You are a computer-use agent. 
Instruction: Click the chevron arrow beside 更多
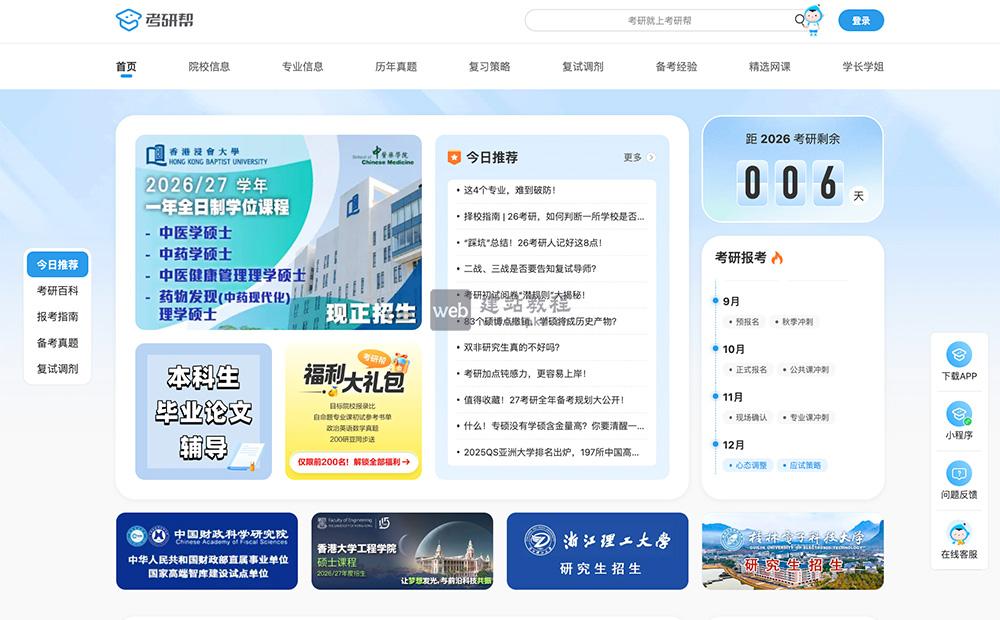coord(651,157)
